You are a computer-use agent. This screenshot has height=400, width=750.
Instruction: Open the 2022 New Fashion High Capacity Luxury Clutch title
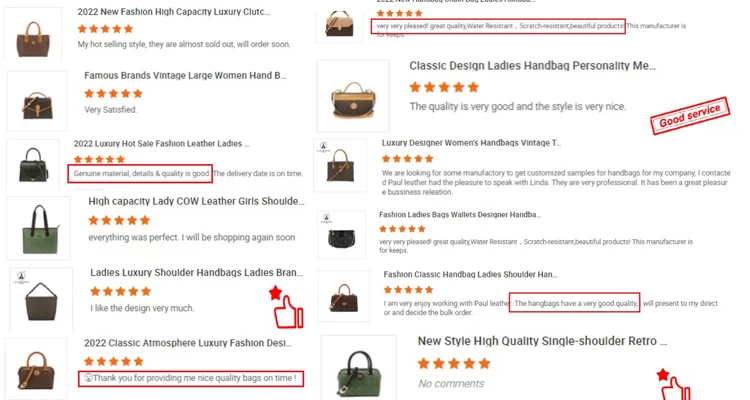[x=174, y=12]
